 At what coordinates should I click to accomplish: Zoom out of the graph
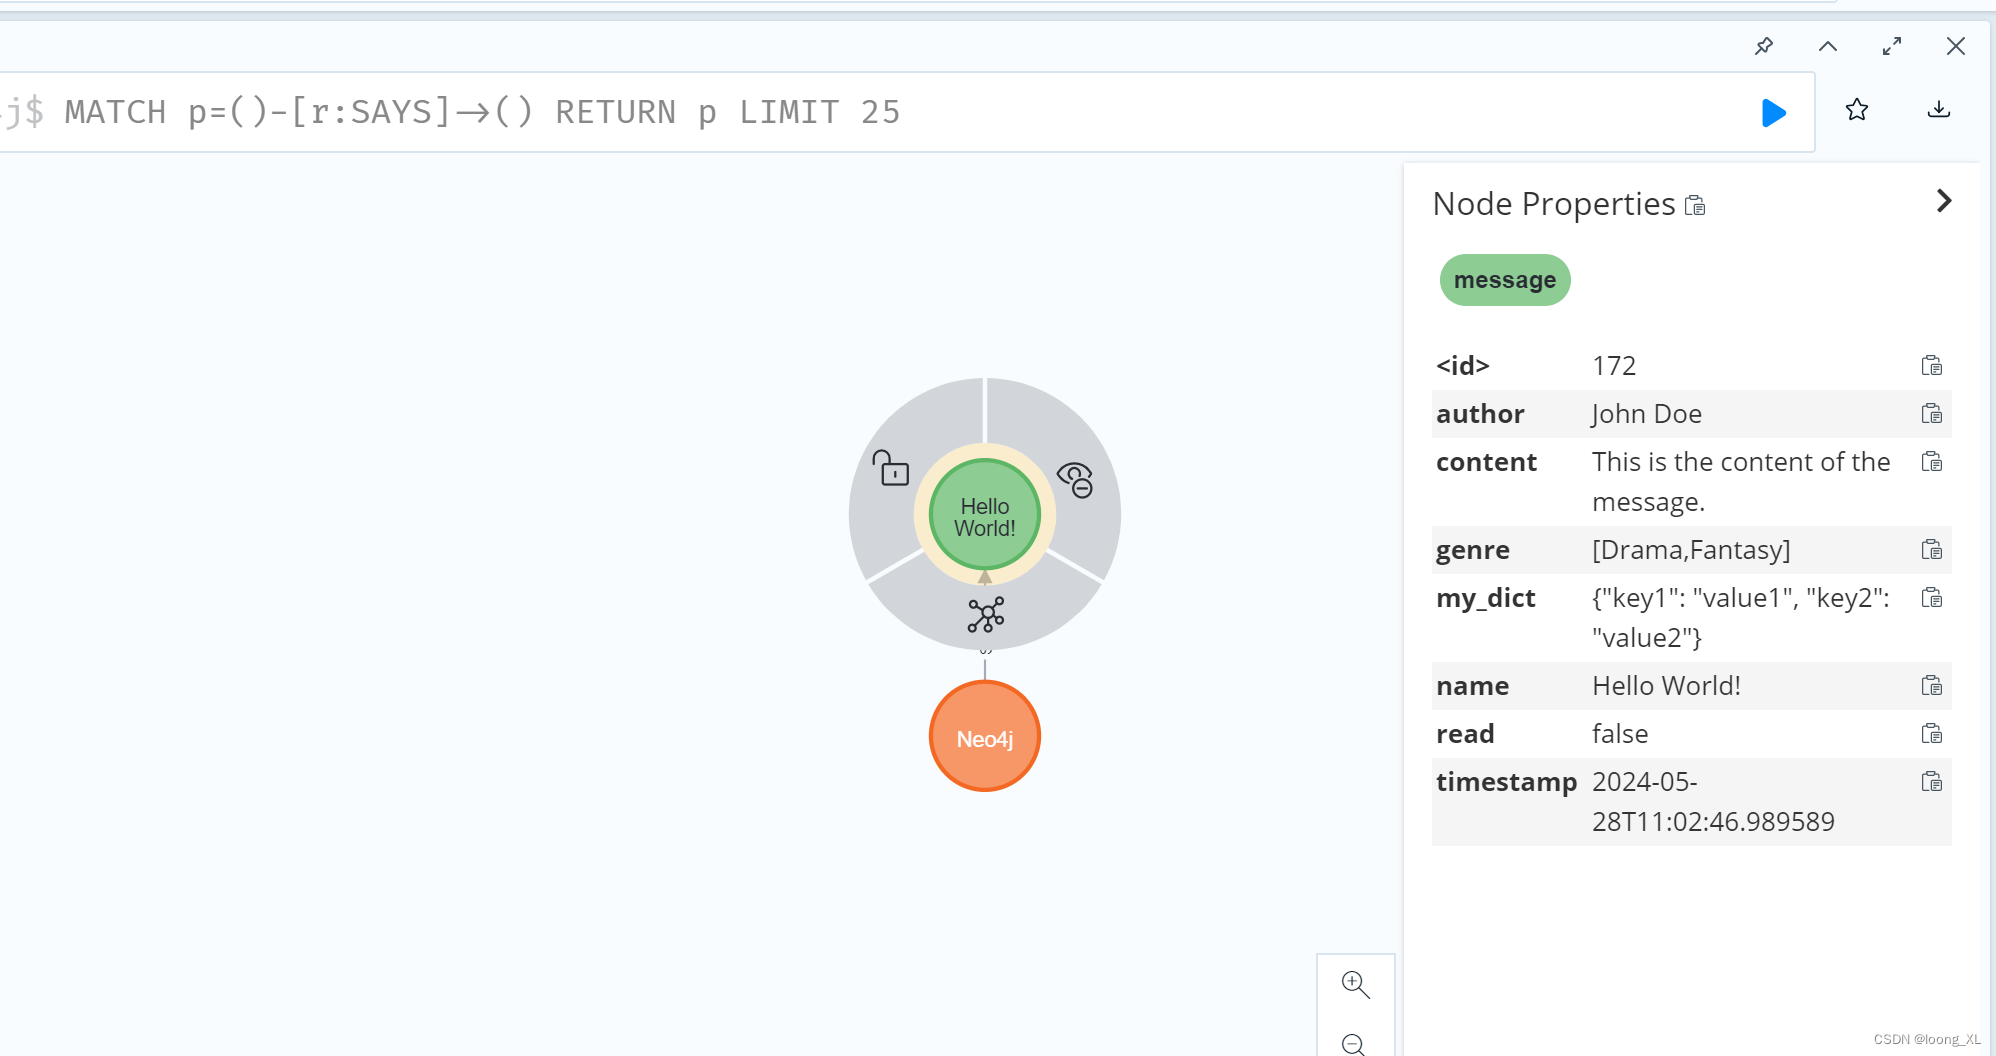(1353, 1044)
